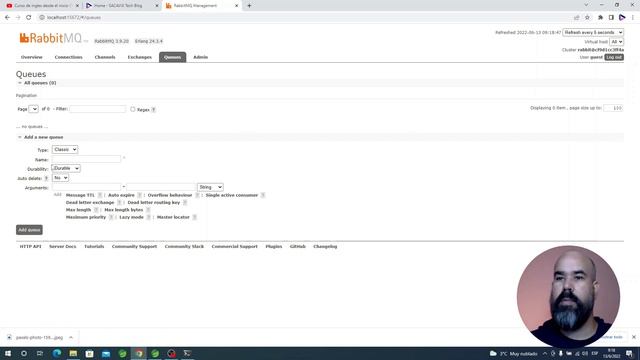
Task: Open the HTTP API link
Action: [x=31, y=247]
